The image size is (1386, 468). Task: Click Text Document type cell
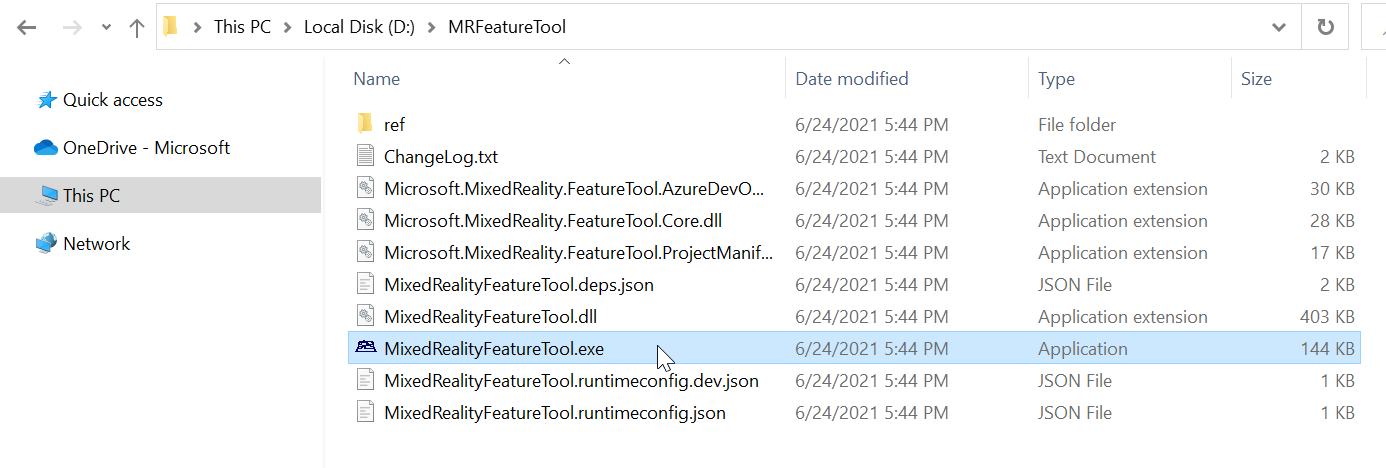tap(1097, 157)
